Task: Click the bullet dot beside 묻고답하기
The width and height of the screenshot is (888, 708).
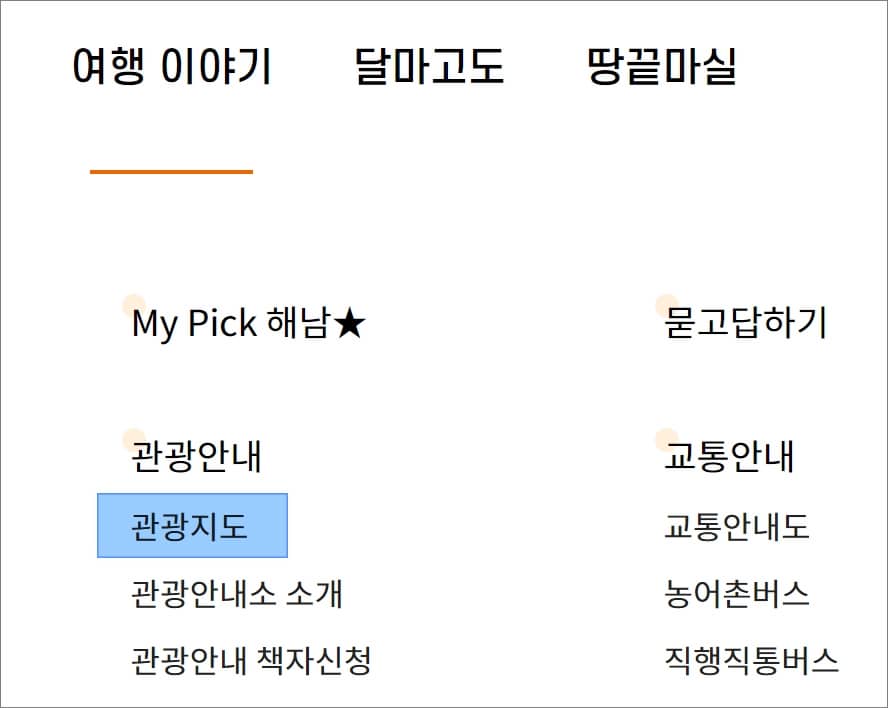Action: pyautogui.click(x=667, y=305)
